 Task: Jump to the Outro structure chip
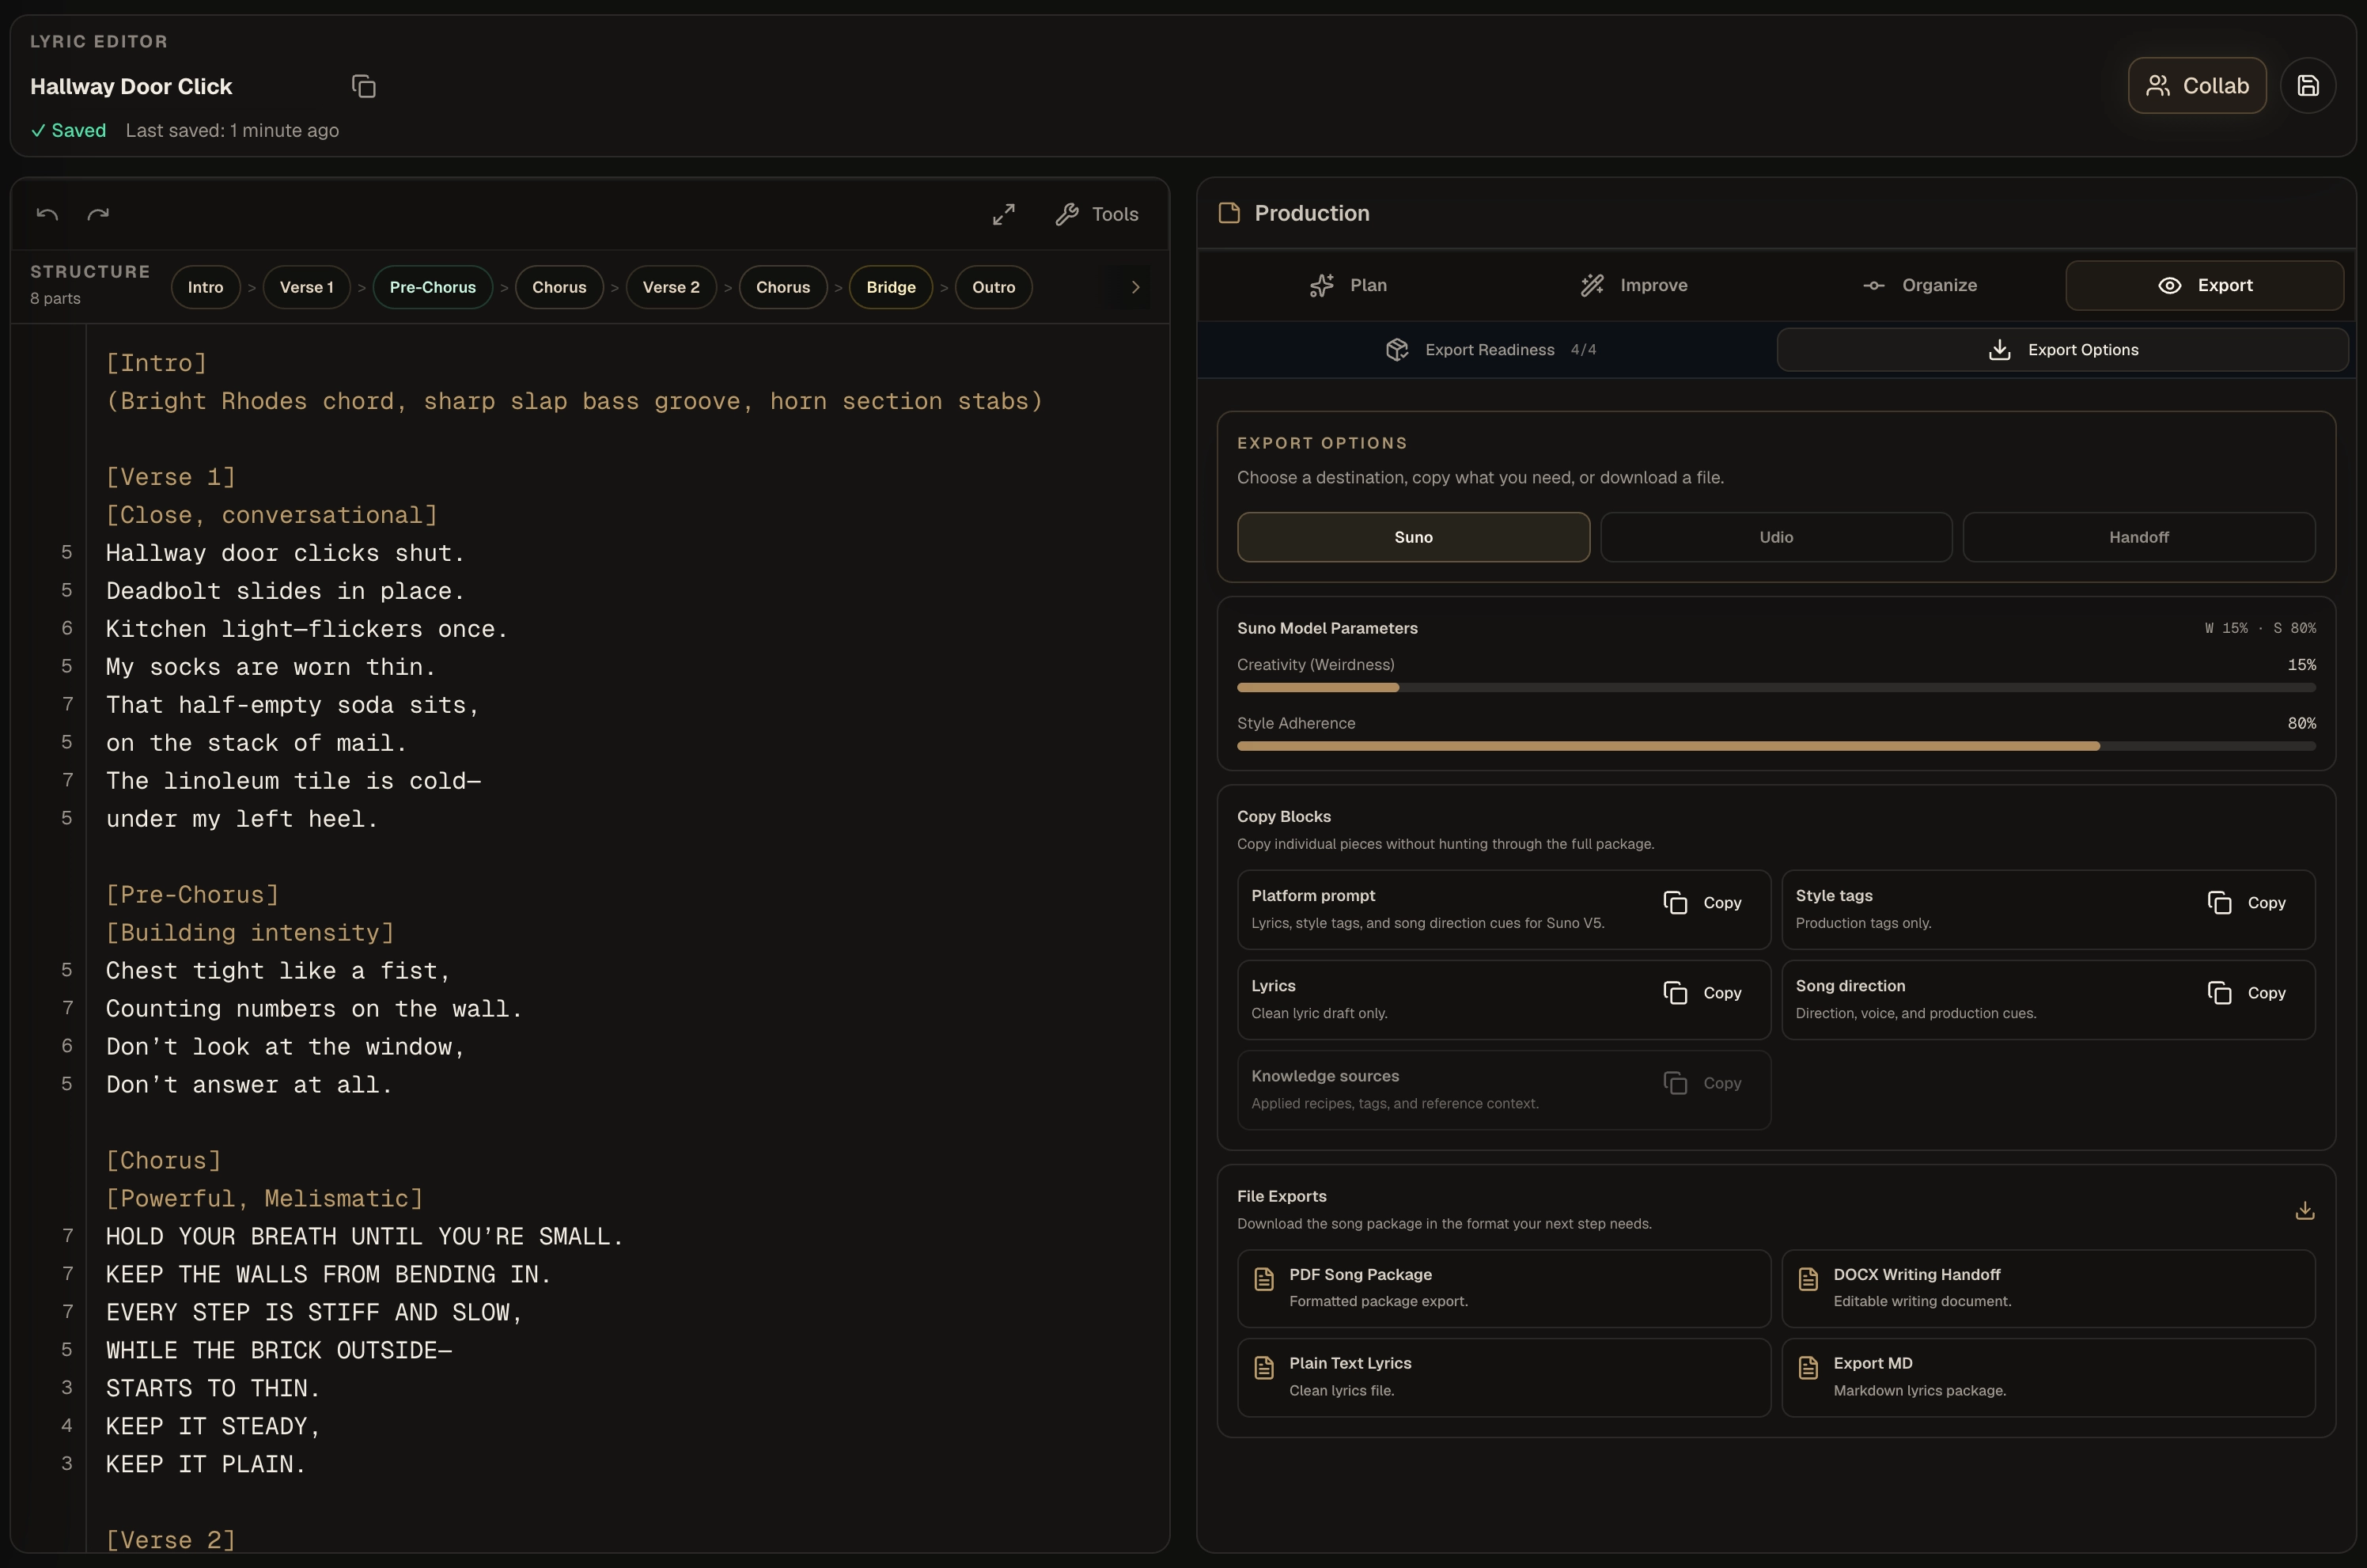(993, 287)
